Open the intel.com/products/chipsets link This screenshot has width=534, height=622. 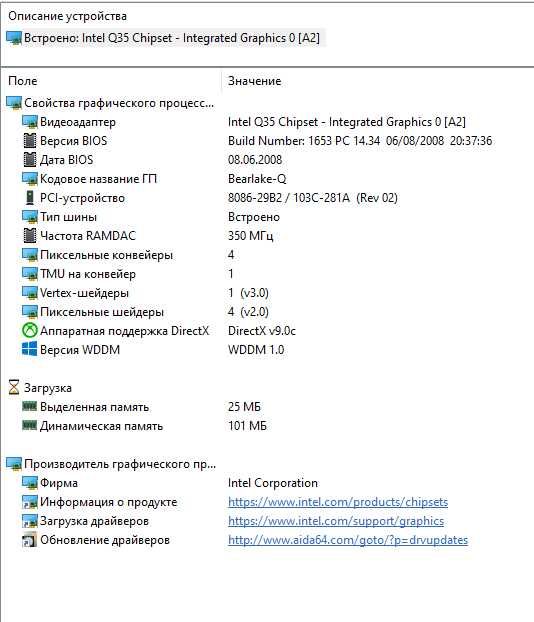point(338,502)
